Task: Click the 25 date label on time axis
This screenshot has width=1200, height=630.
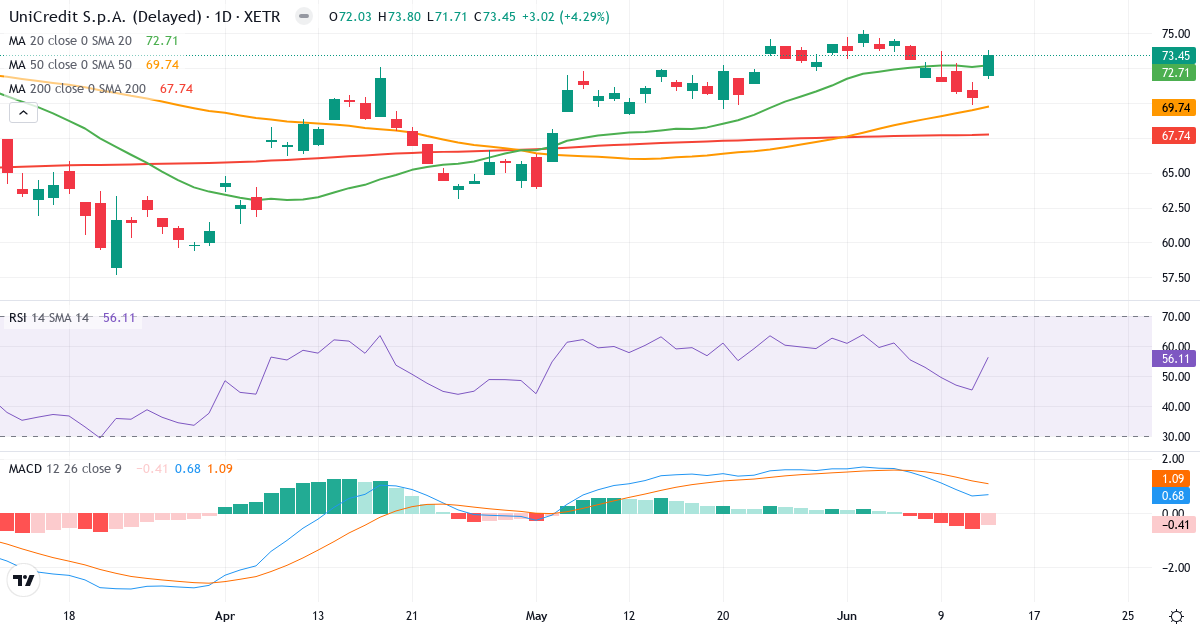Action: click(1128, 615)
